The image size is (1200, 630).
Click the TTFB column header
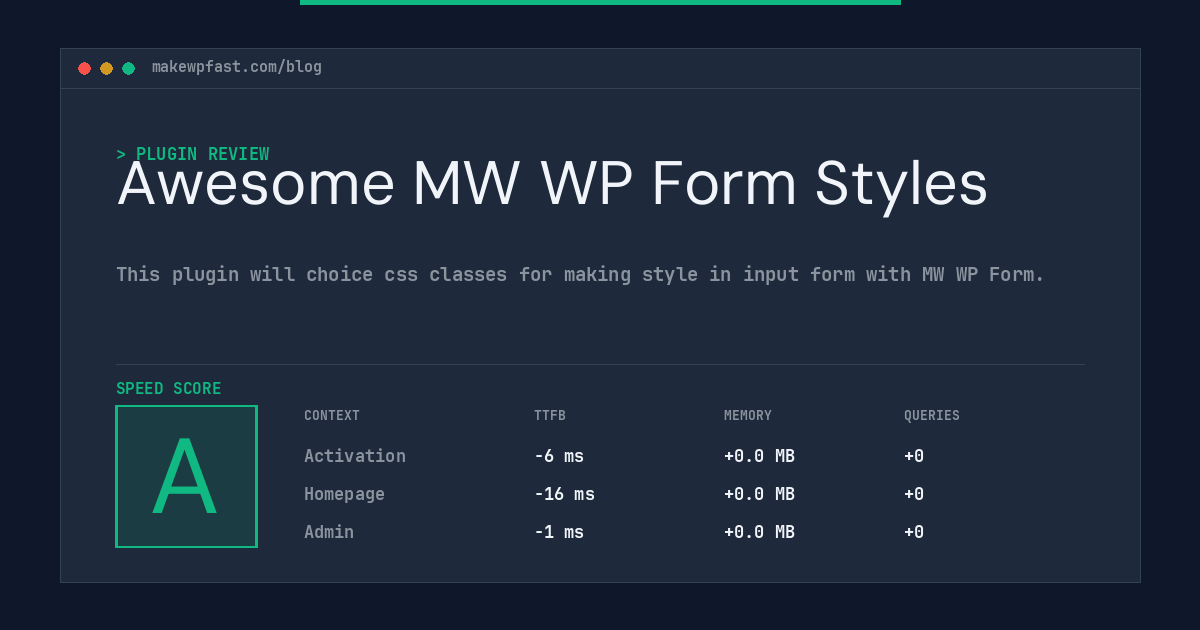[550, 416]
